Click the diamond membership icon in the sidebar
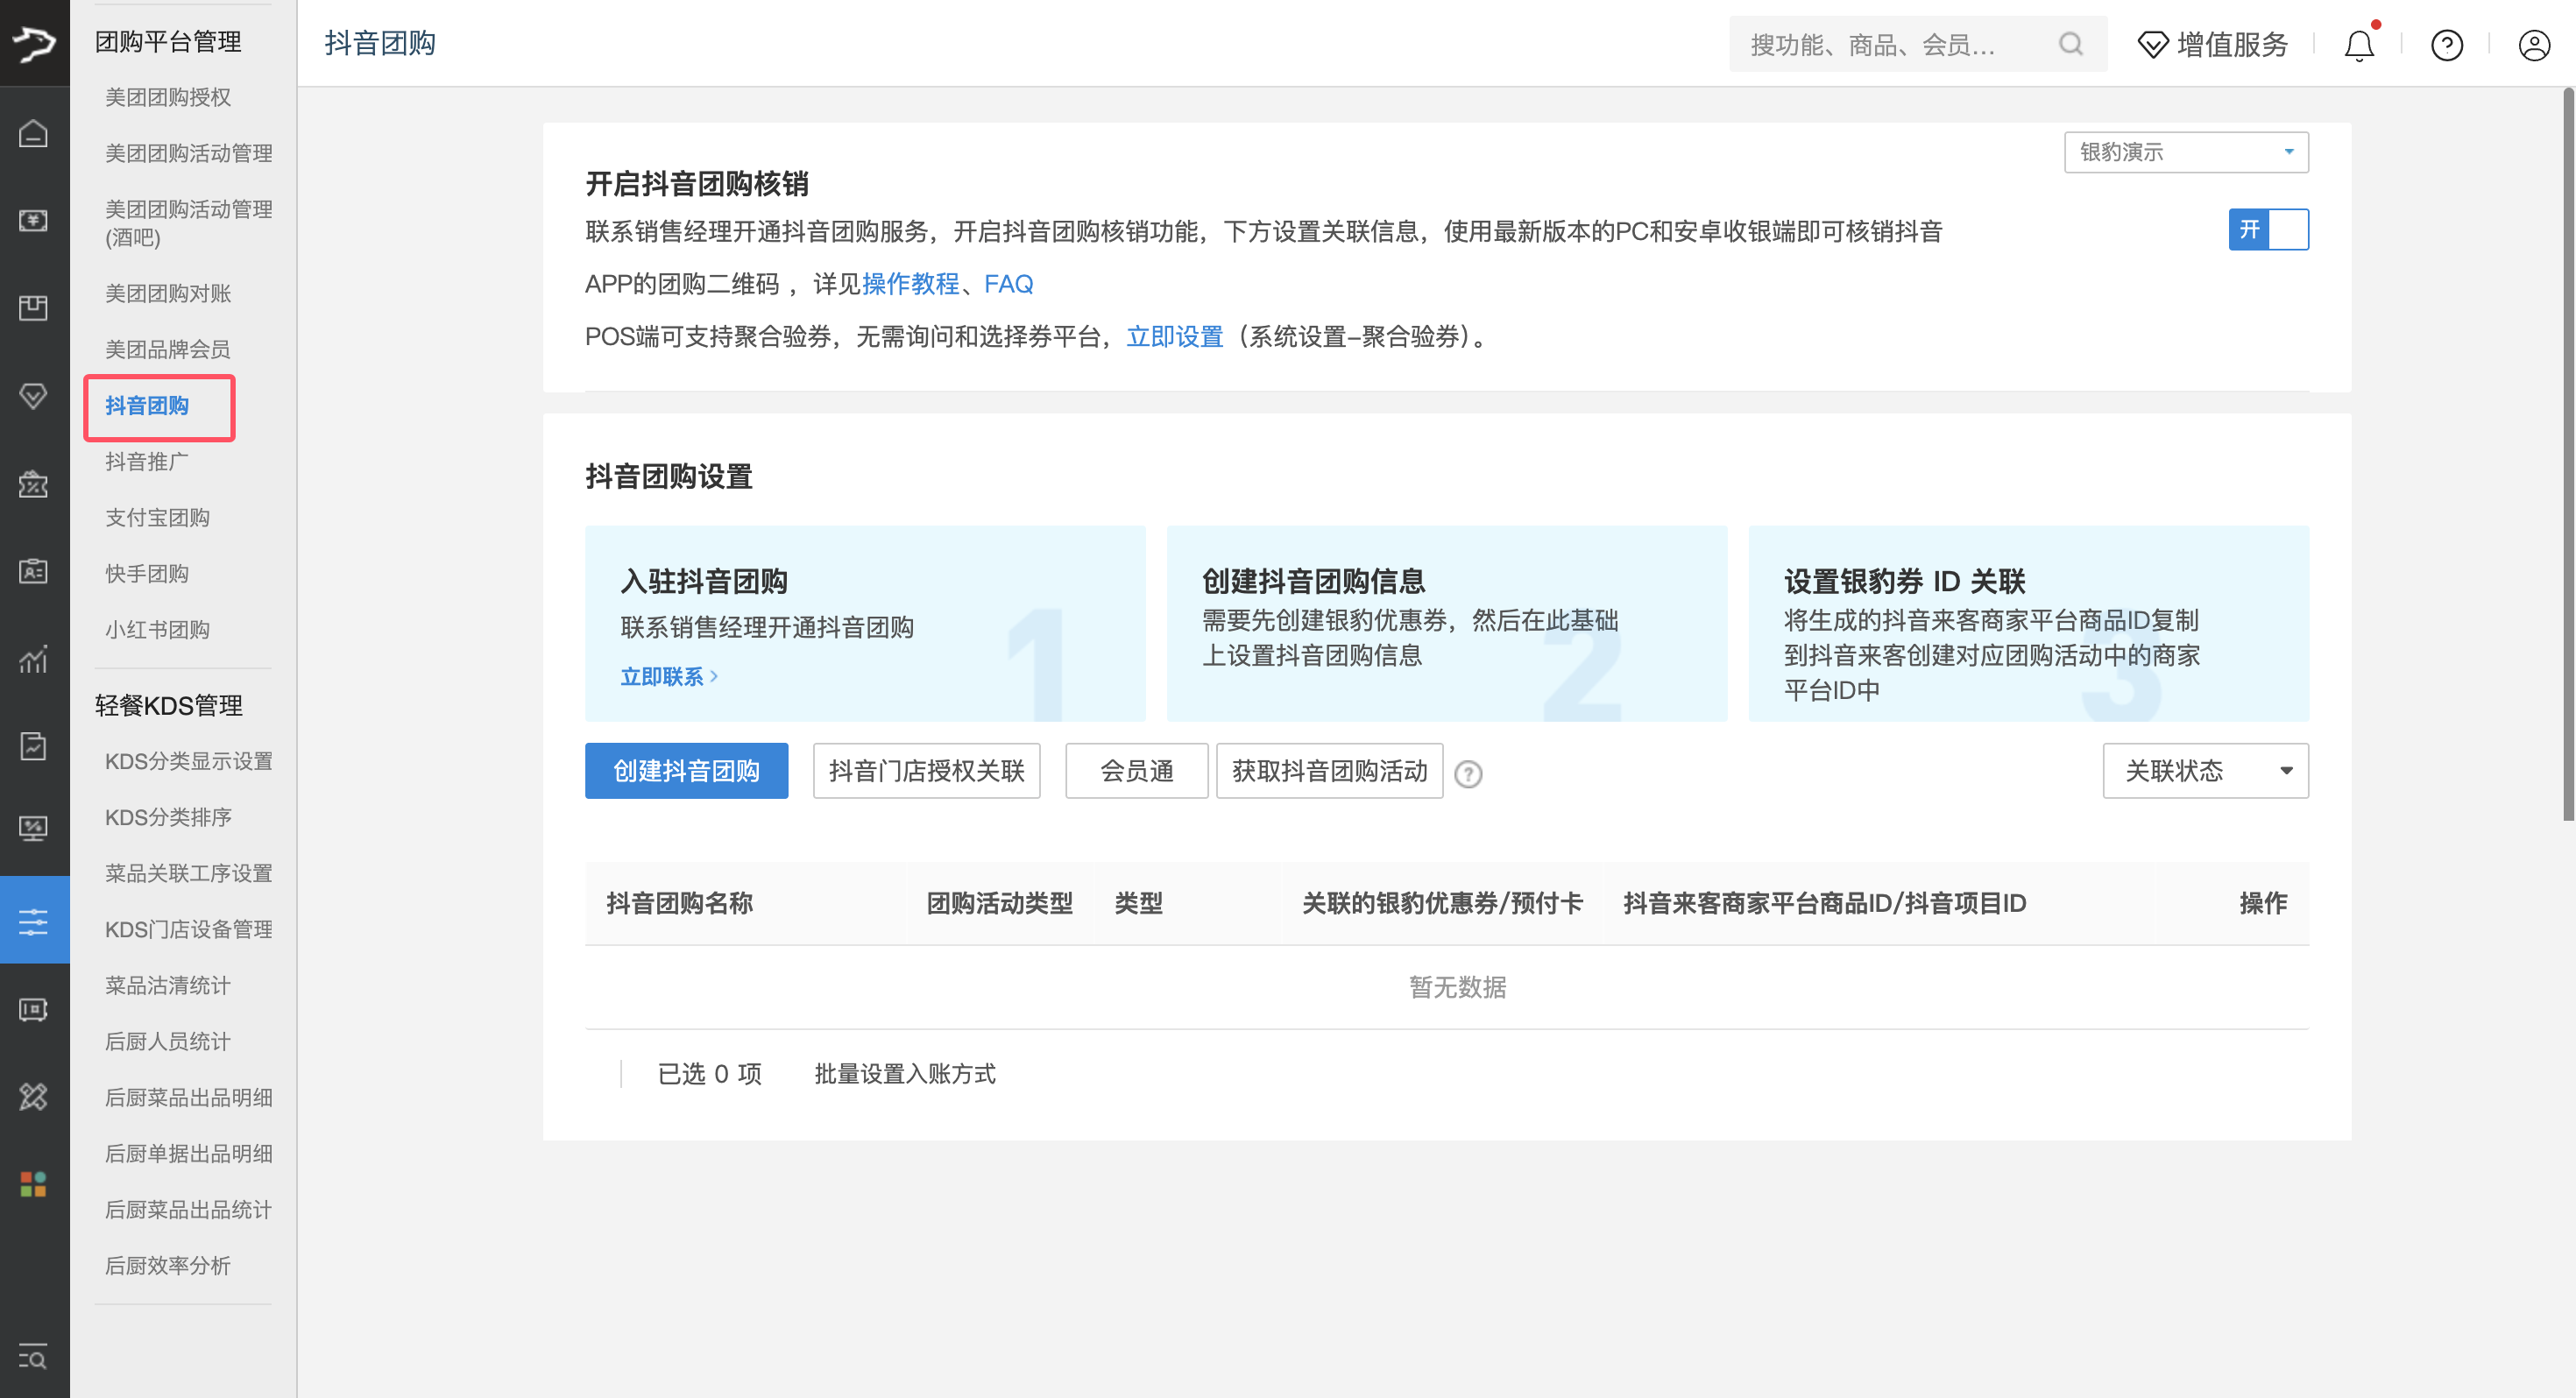 pyautogui.click(x=34, y=396)
